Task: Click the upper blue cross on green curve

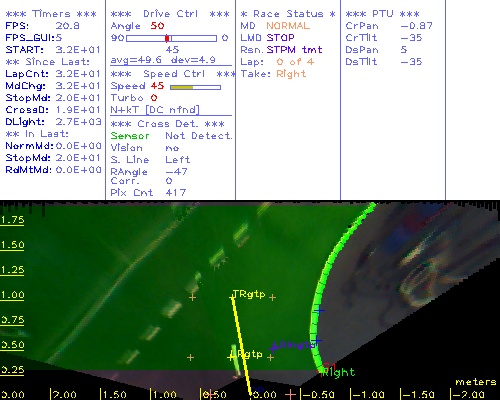Action: pos(319,311)
